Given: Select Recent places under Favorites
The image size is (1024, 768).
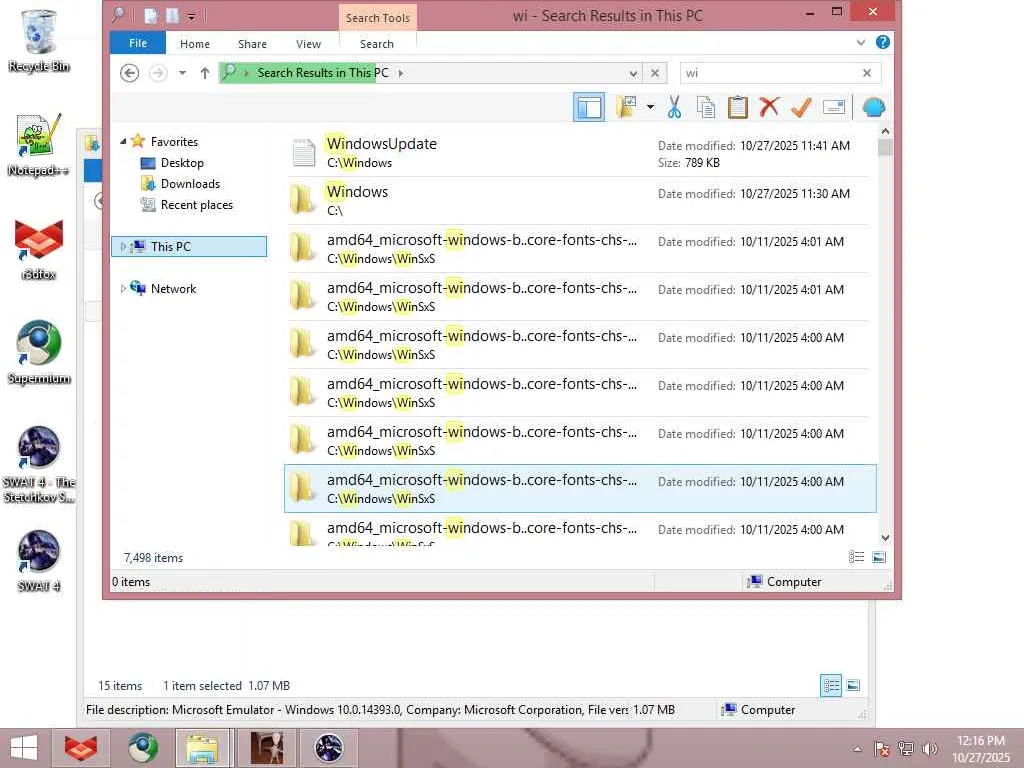Looking at the screenshot, I should (x=197, y=204).
